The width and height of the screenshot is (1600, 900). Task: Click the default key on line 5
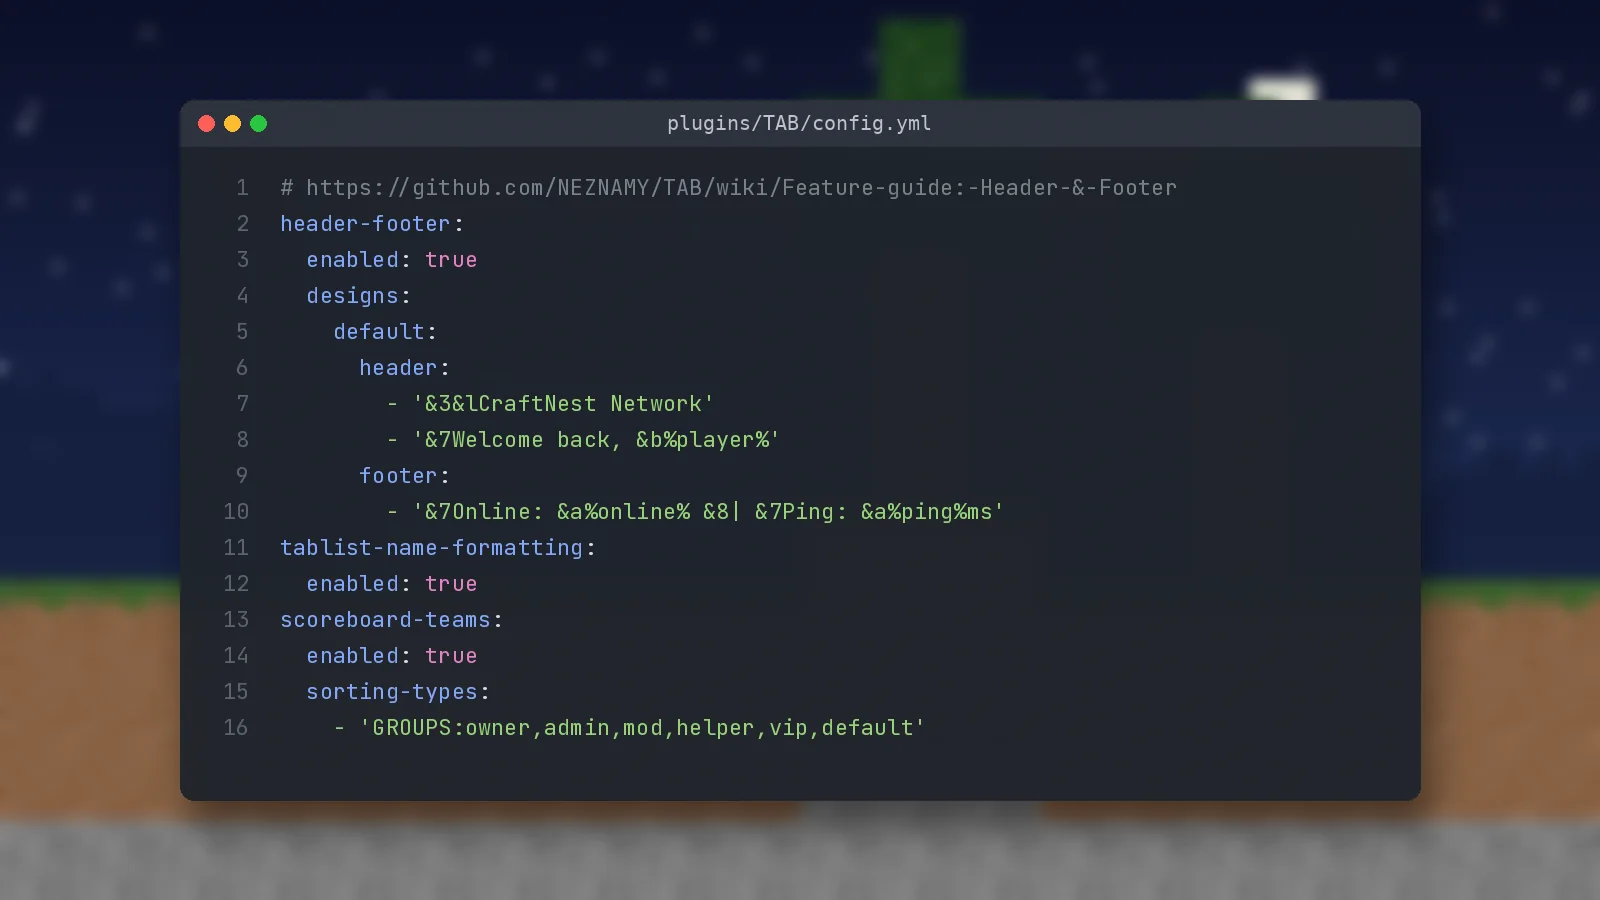[x=379, y=332]
